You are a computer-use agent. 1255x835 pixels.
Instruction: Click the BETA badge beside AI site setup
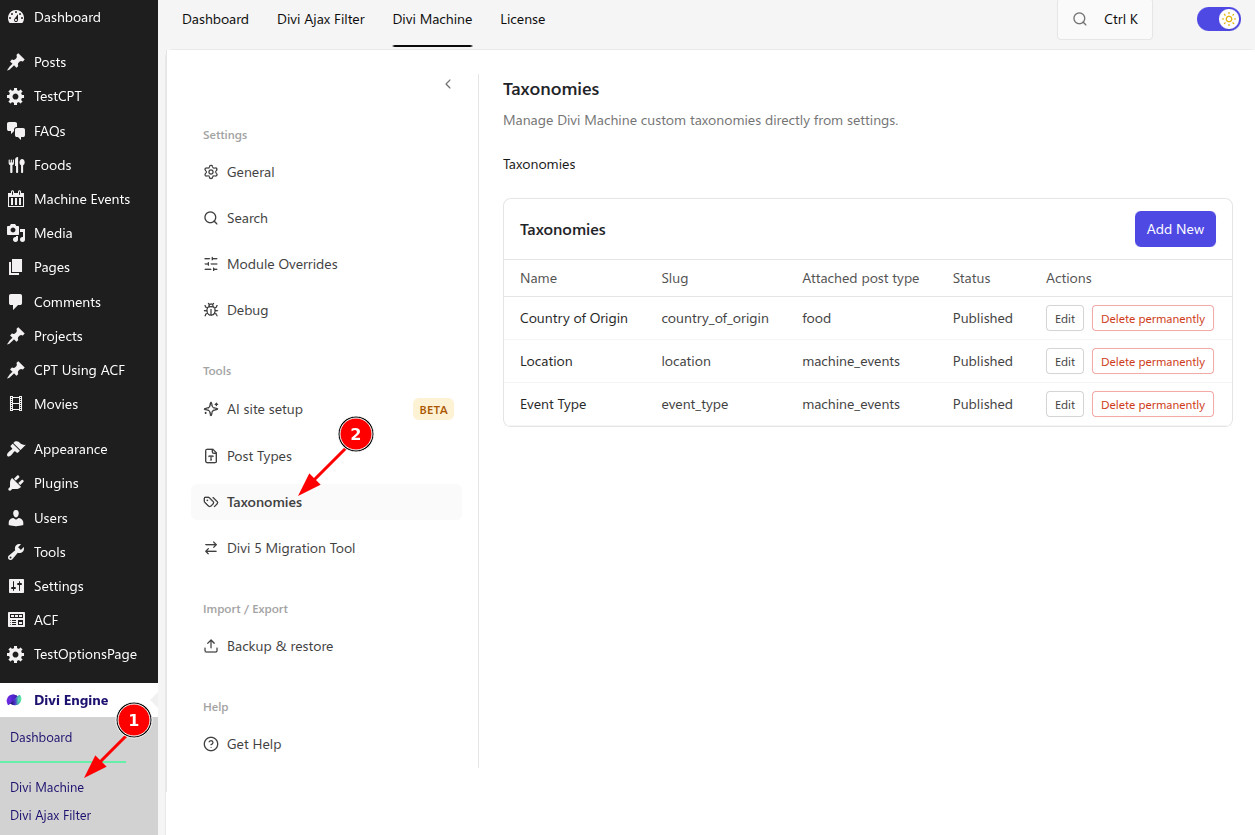point(433,410)
